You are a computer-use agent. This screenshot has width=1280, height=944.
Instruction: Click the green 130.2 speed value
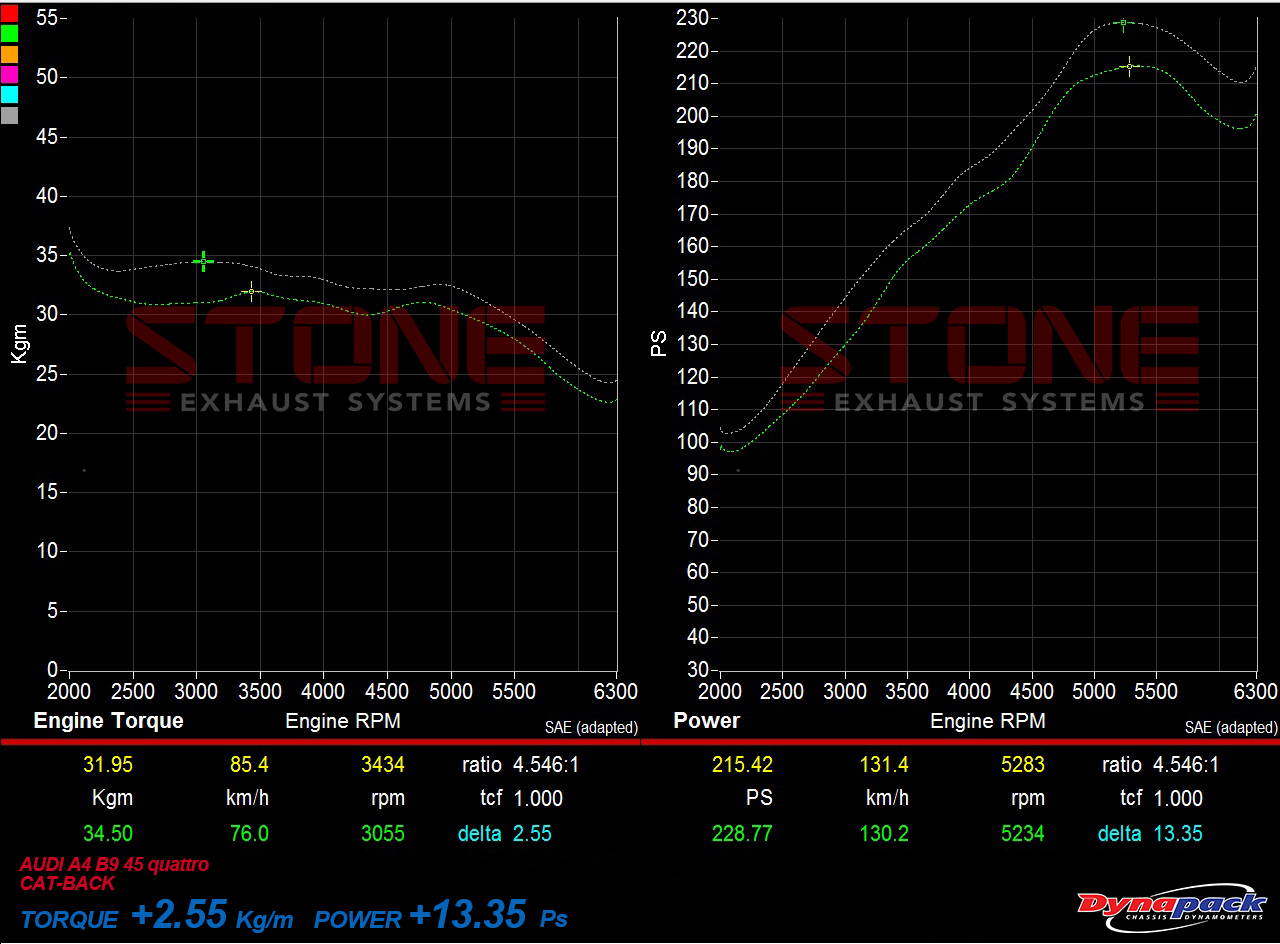(x=884, y=833)
